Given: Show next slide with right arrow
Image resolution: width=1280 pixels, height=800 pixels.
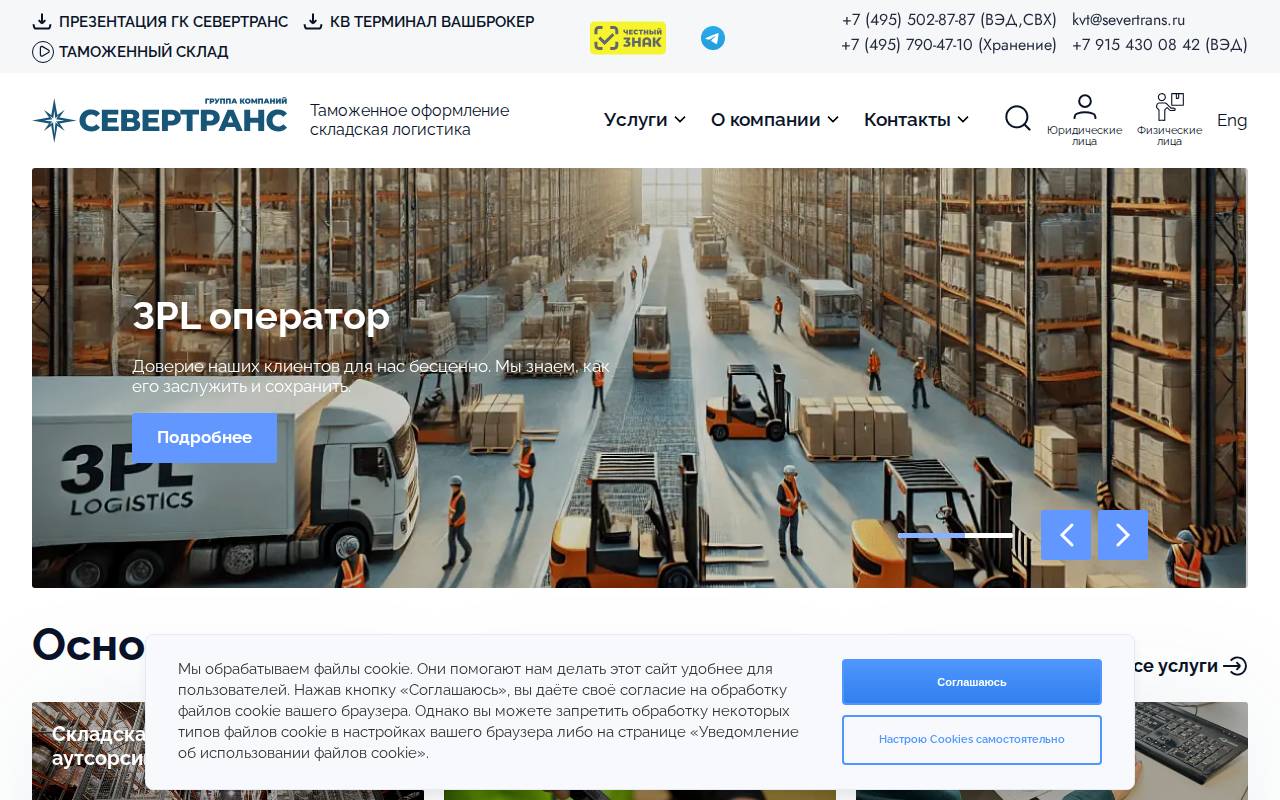Looking at the screenshot, I should tap(1123, 535).
